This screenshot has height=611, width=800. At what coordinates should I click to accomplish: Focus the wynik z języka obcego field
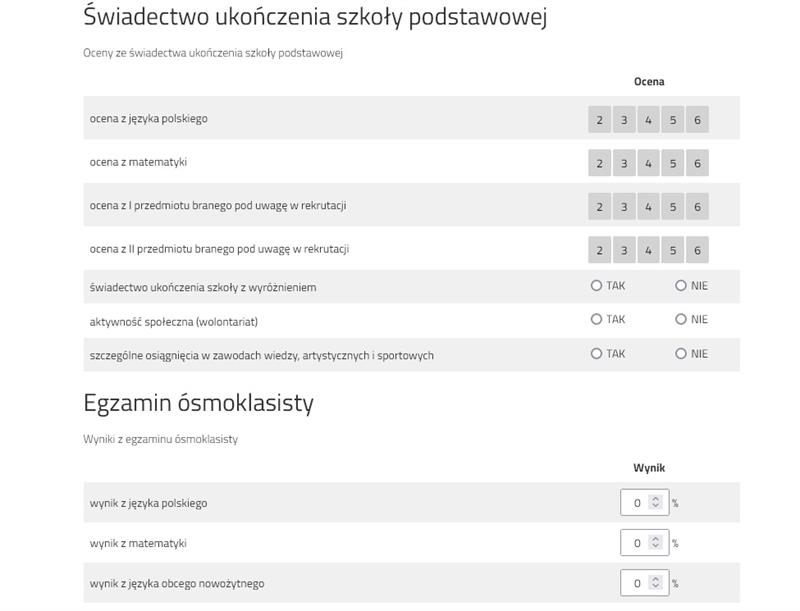point(636,582)
